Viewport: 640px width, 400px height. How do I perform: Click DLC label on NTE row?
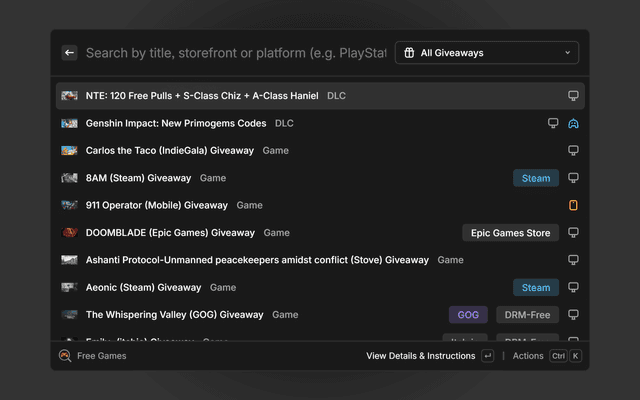point(336,96)
